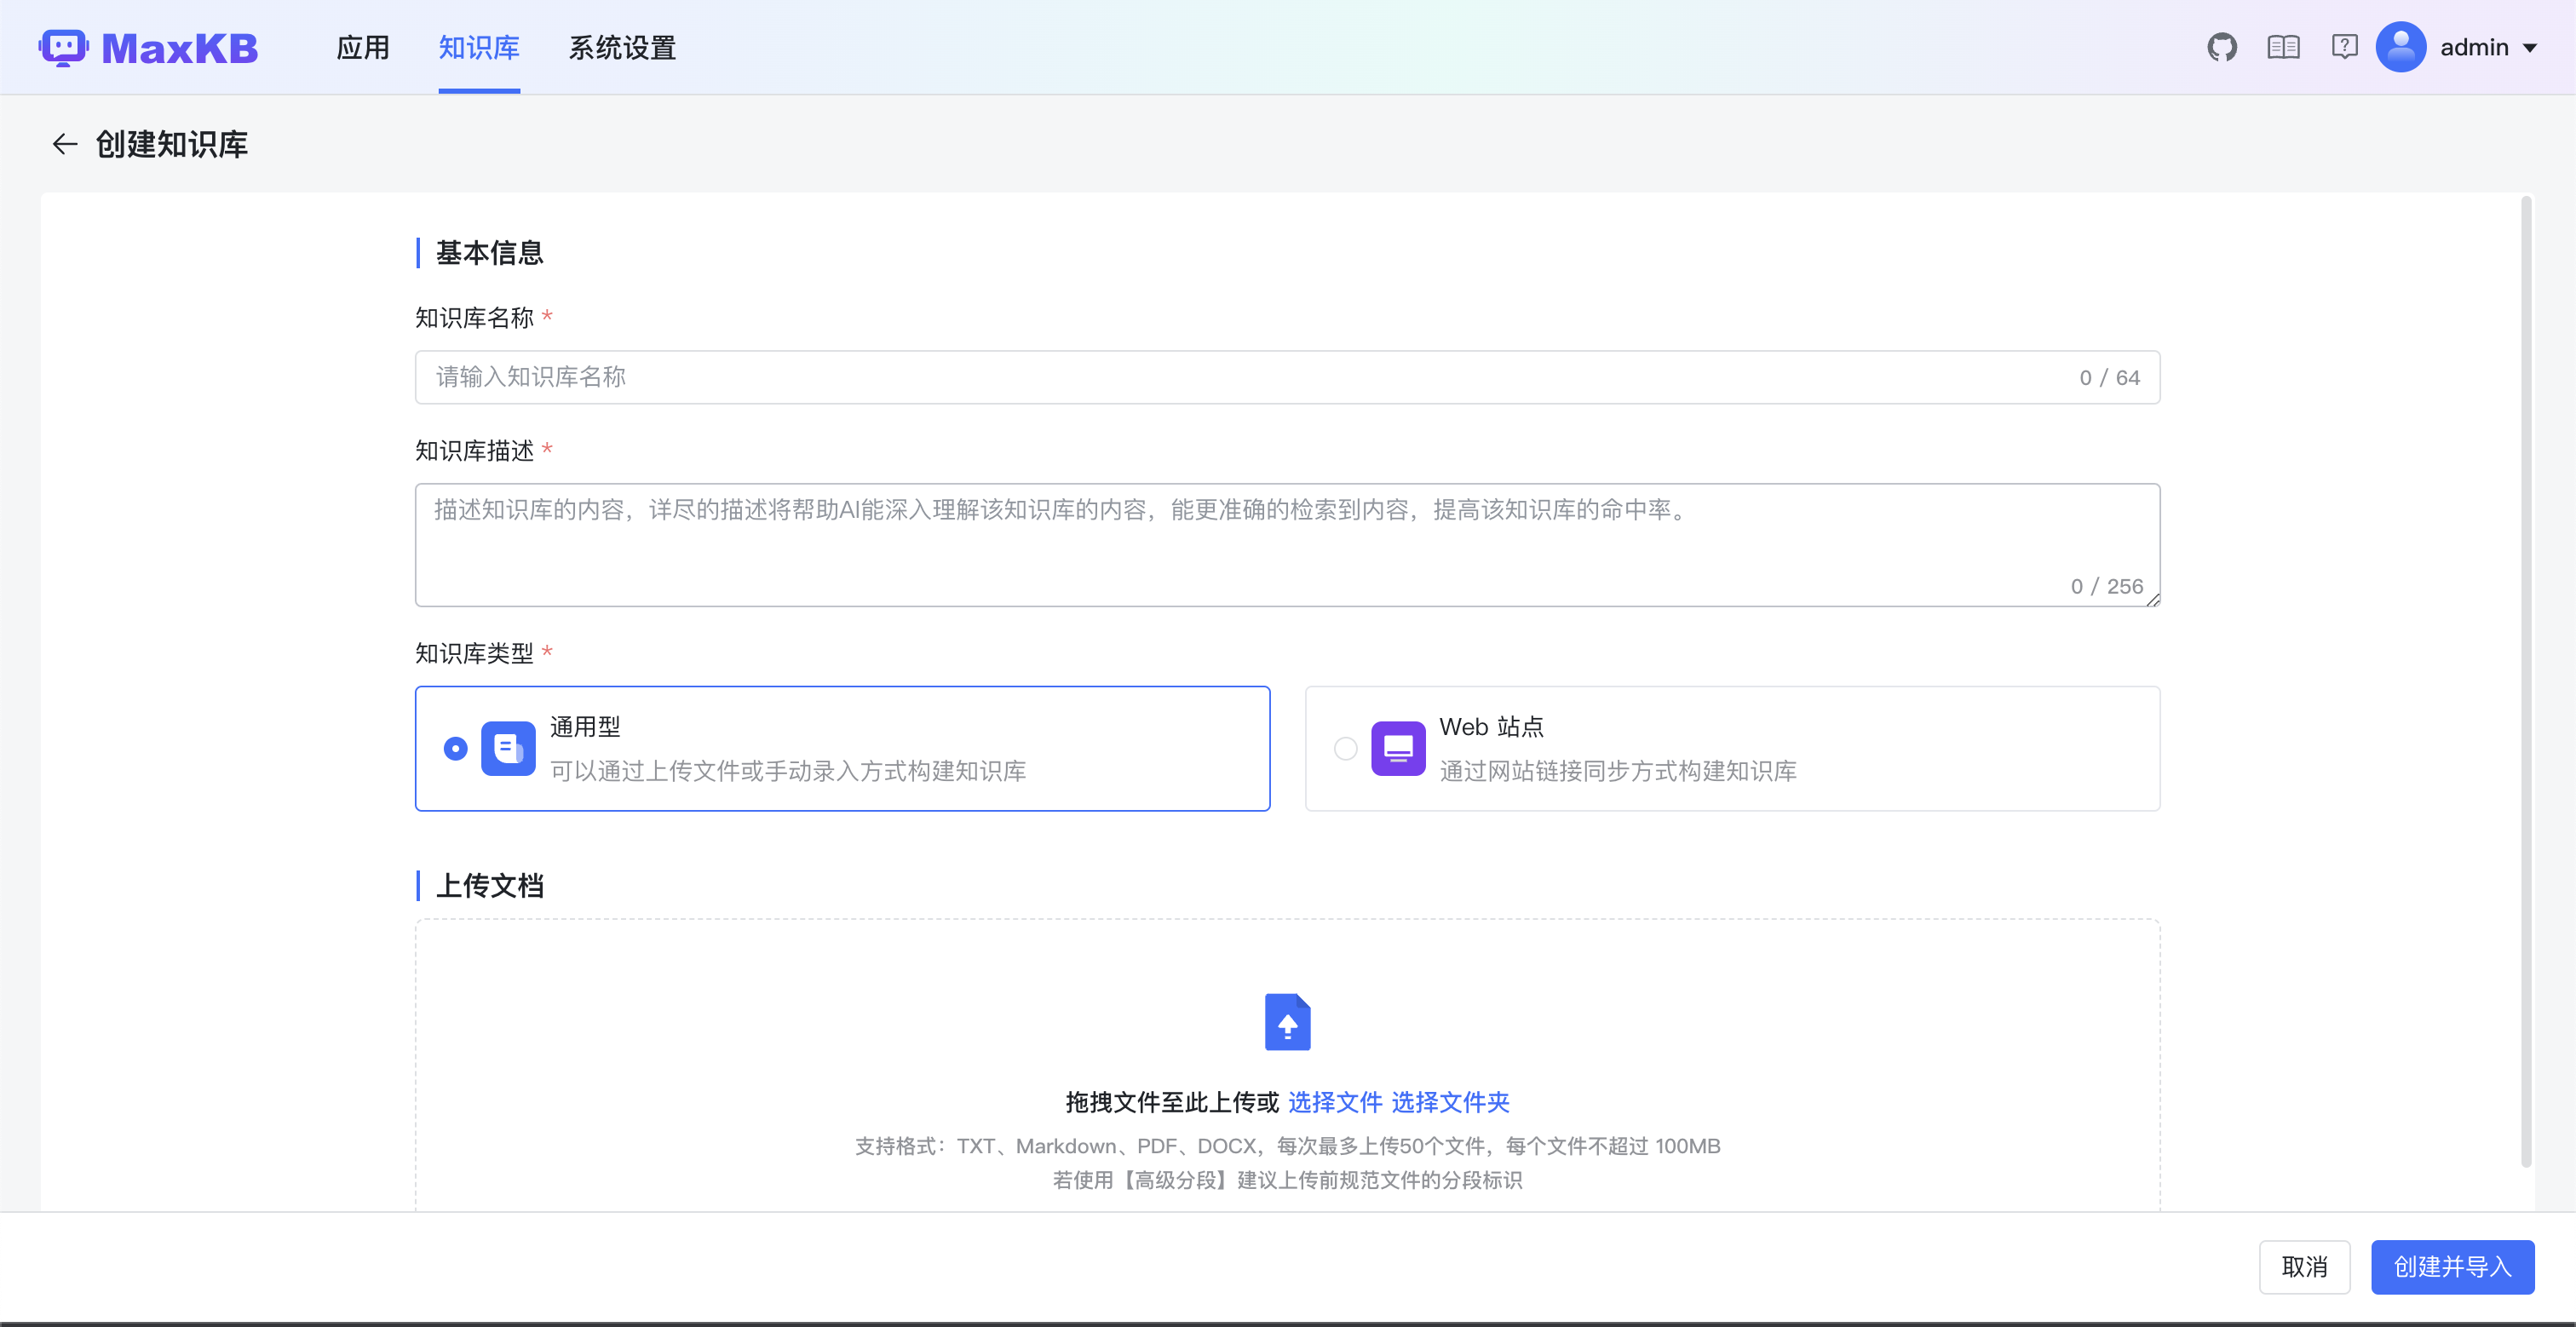
Task: Switch to the 知识库 tab
Action: (x=479, y=47)
